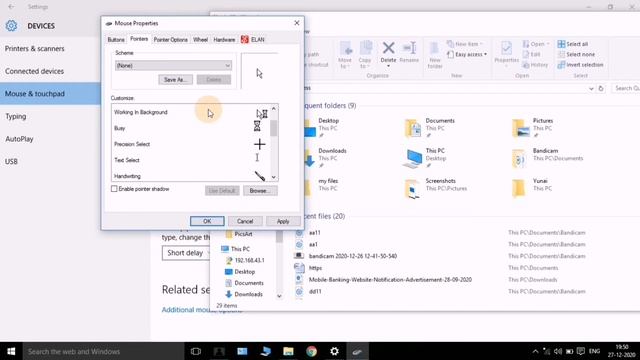
Task: Open the Pictures frequent folder icon
Action: [520, 128]
